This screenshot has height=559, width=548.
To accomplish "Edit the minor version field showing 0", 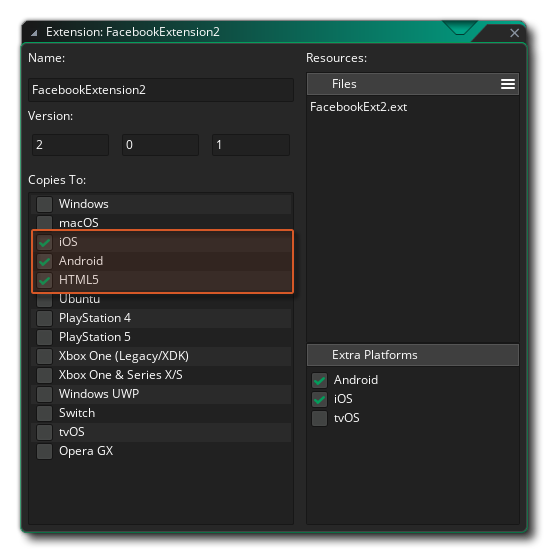I will pos(160,145).
